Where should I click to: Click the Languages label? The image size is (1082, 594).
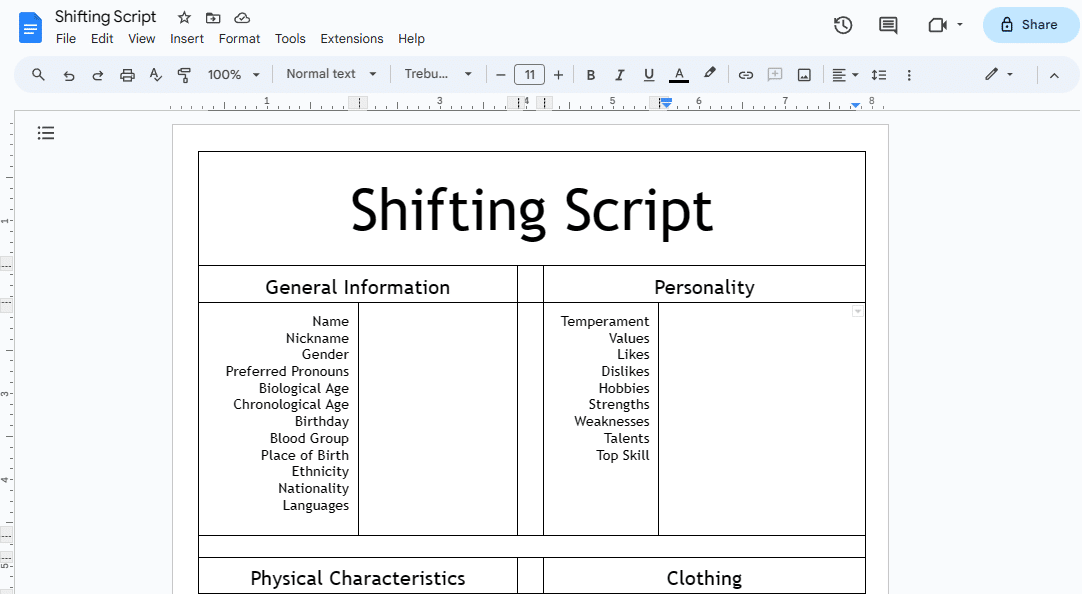(x=315, y=506)
